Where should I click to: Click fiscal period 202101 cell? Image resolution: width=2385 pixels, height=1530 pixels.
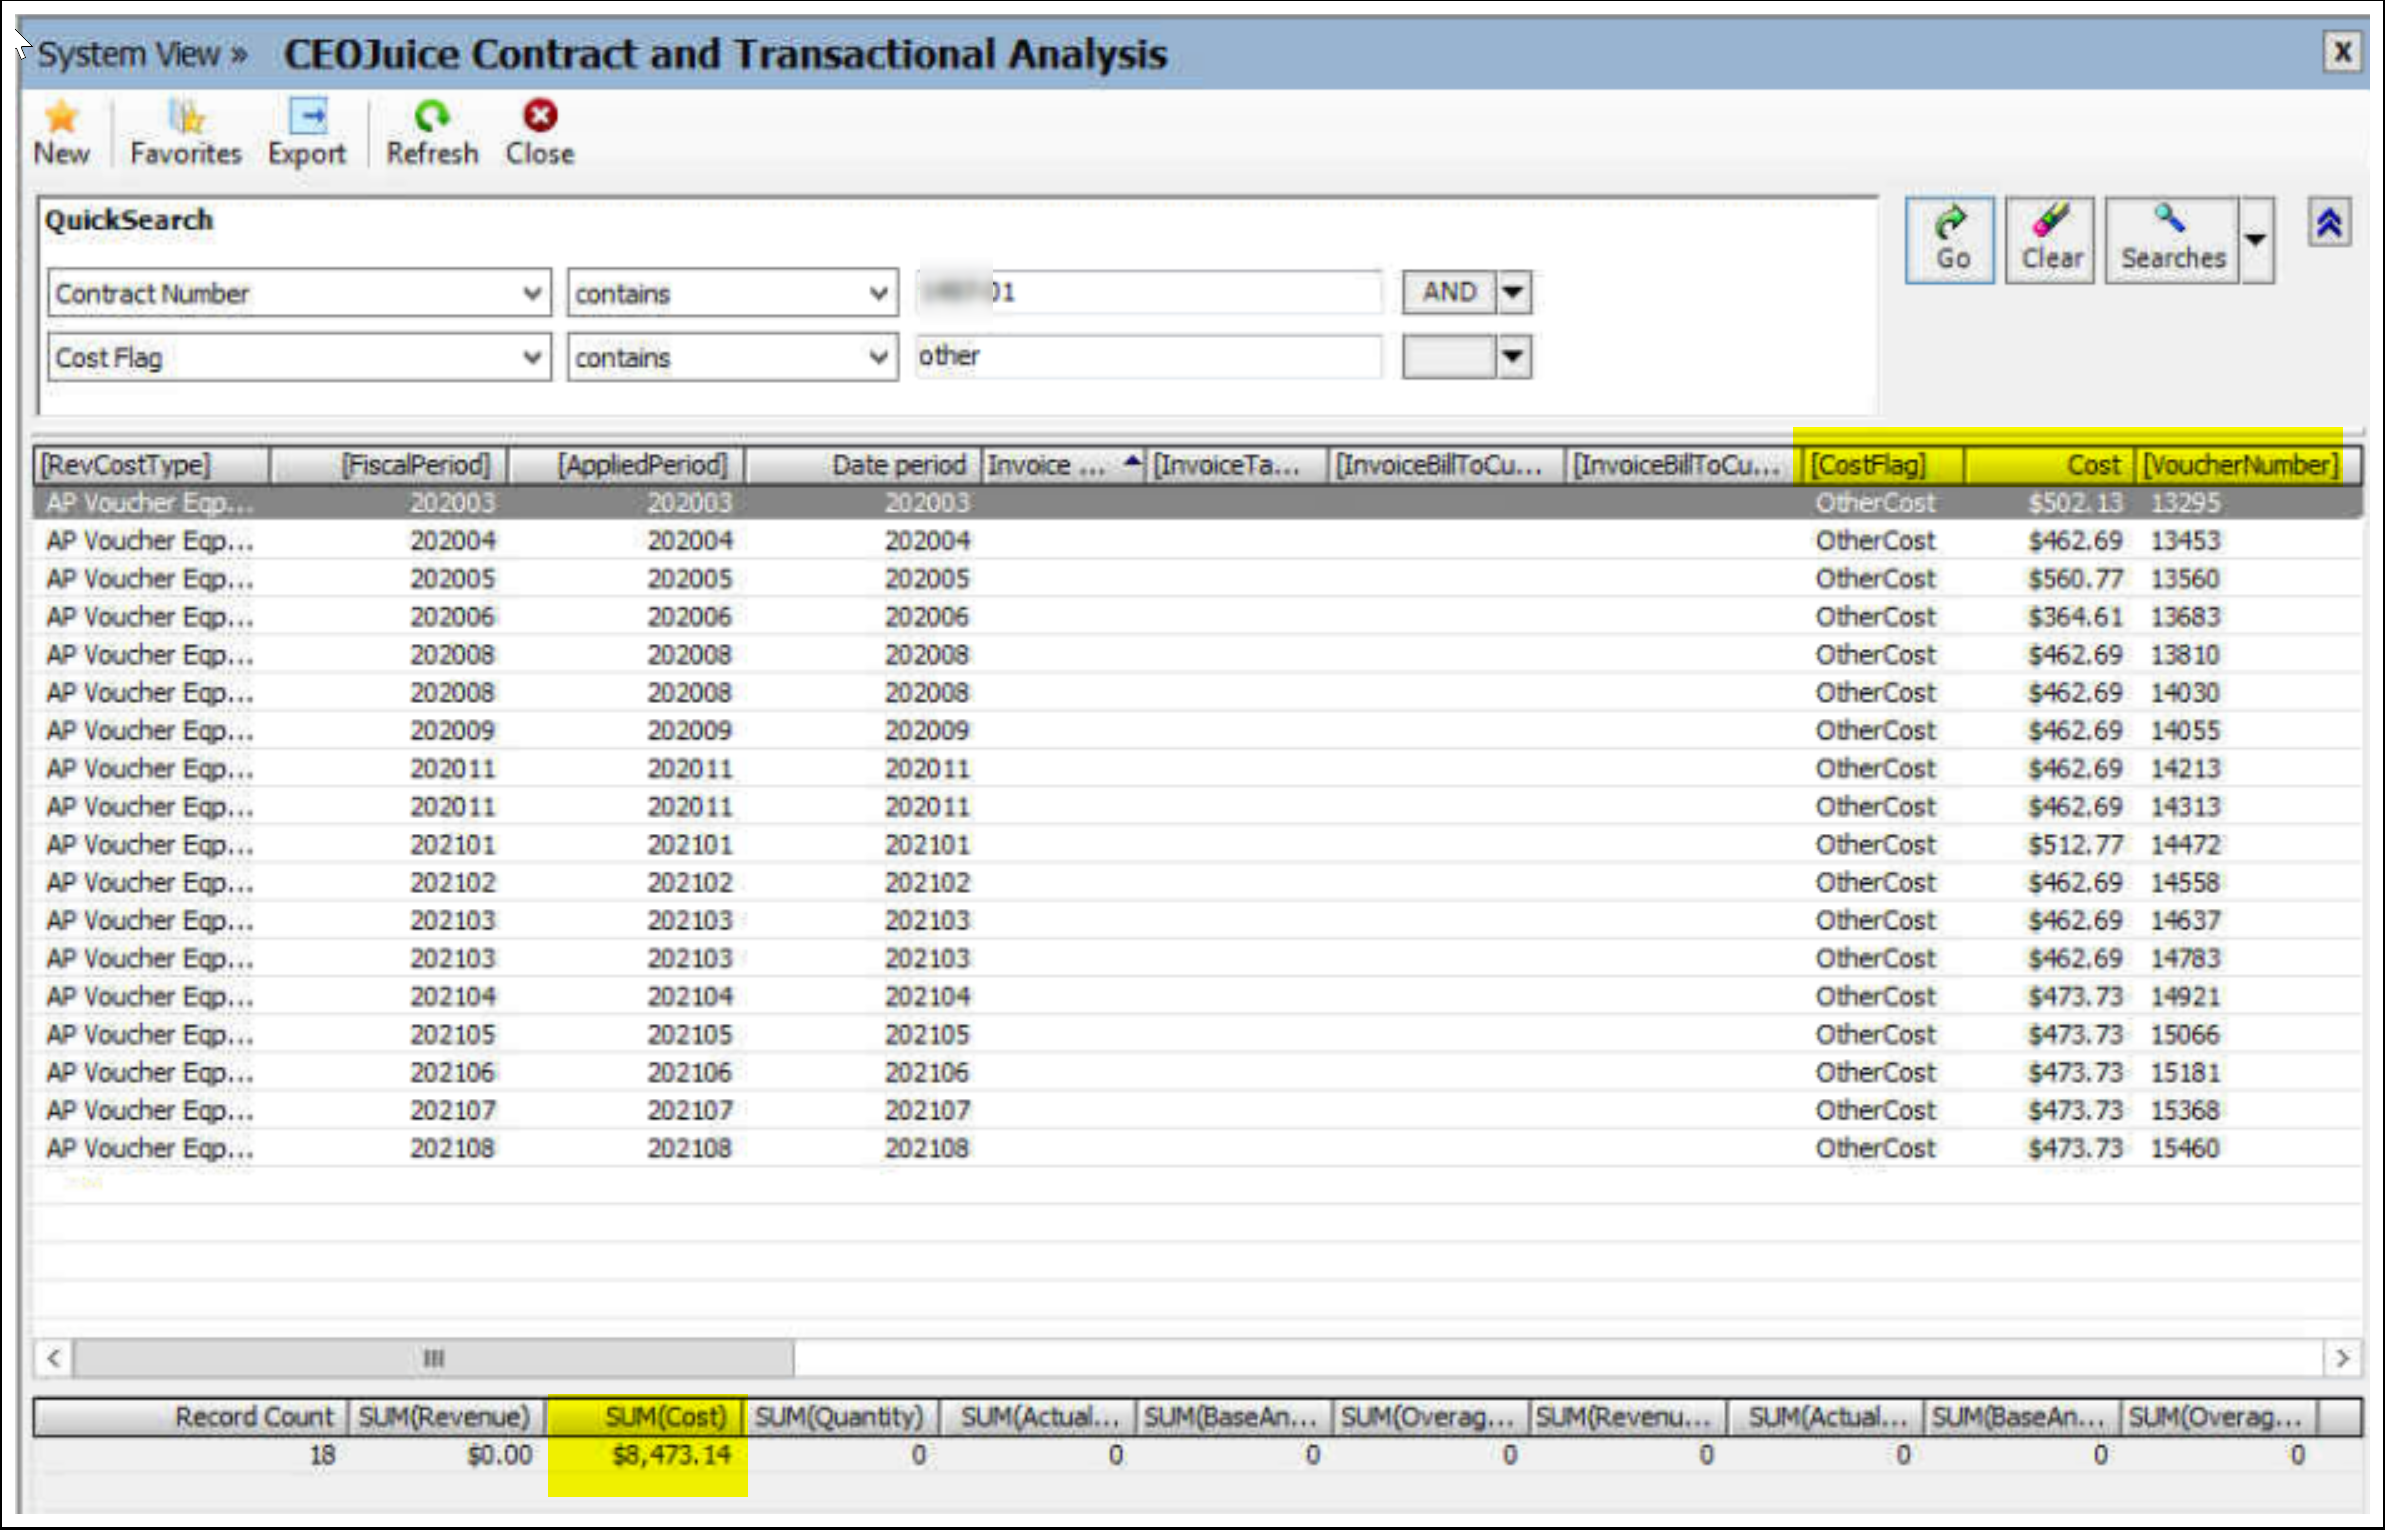452,845
